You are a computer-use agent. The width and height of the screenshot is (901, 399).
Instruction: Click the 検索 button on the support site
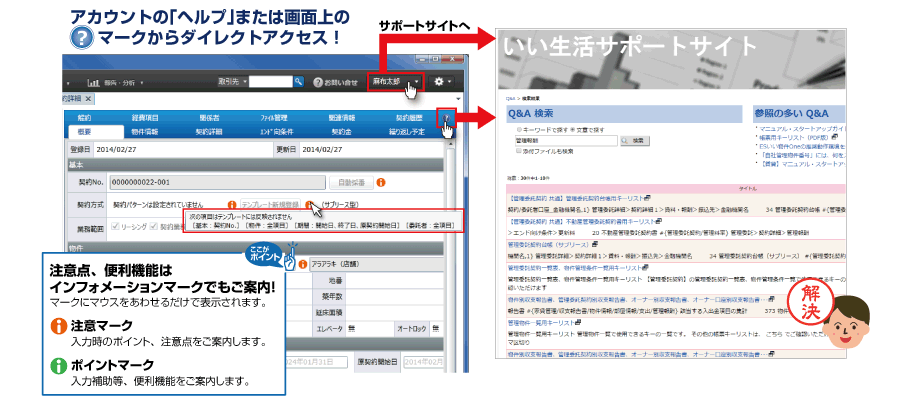[x=634, y=140]
